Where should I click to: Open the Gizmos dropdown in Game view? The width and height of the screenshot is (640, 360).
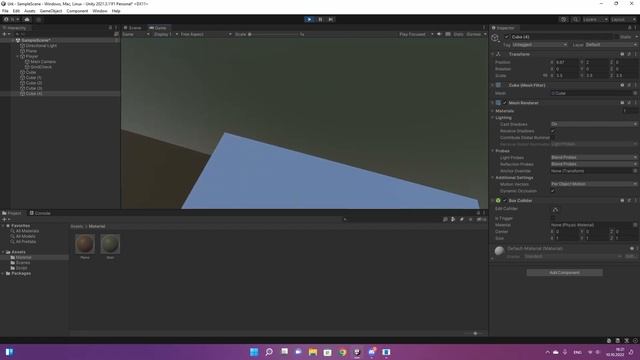(476, 34)
